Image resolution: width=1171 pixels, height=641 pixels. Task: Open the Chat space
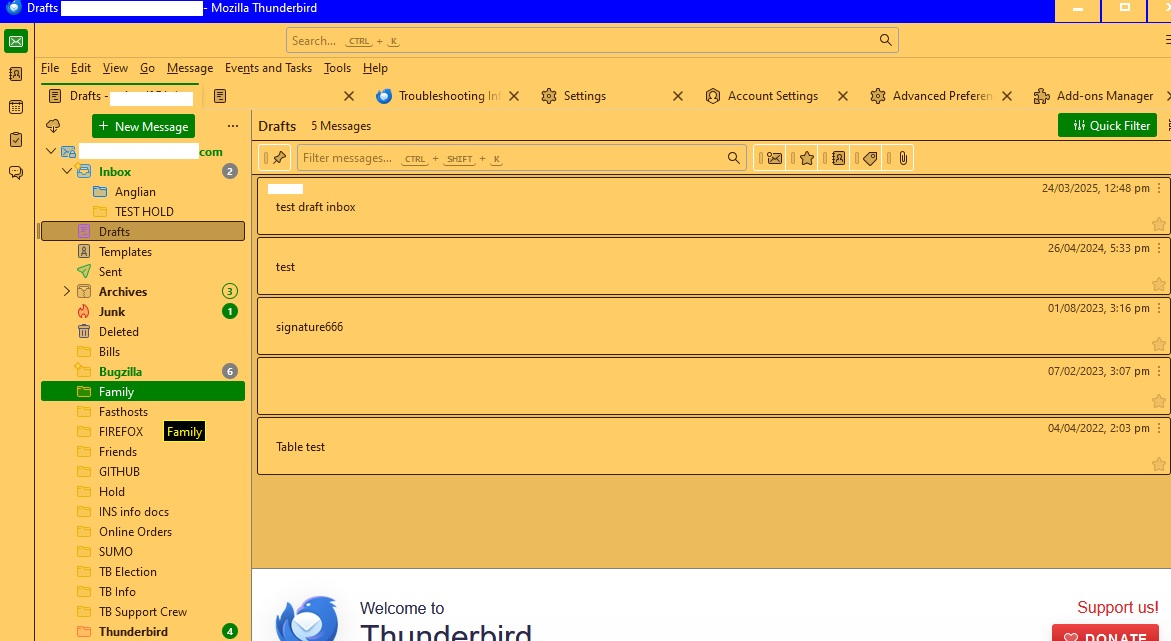[x=16, y=173]
